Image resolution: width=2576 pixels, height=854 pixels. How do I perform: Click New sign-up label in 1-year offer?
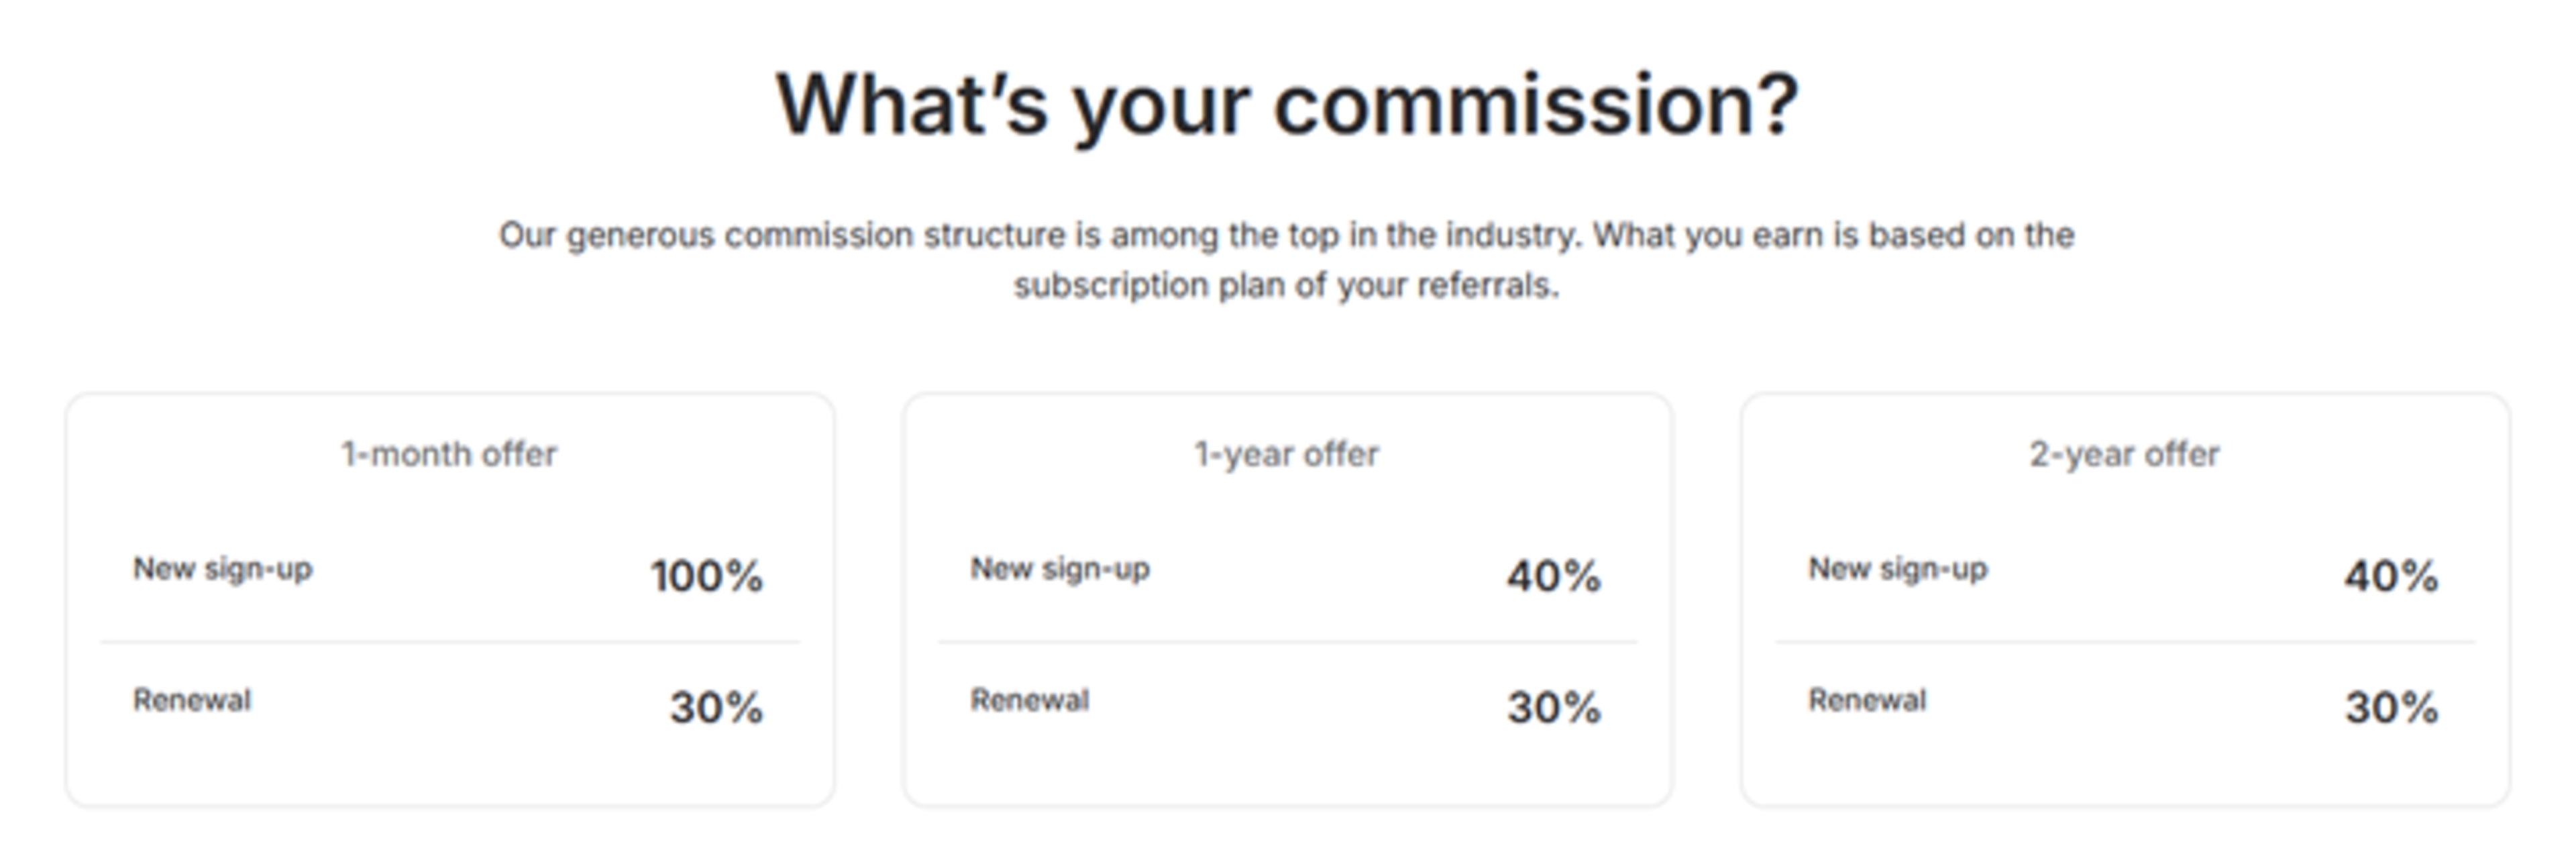click(x=1060, y=569)
